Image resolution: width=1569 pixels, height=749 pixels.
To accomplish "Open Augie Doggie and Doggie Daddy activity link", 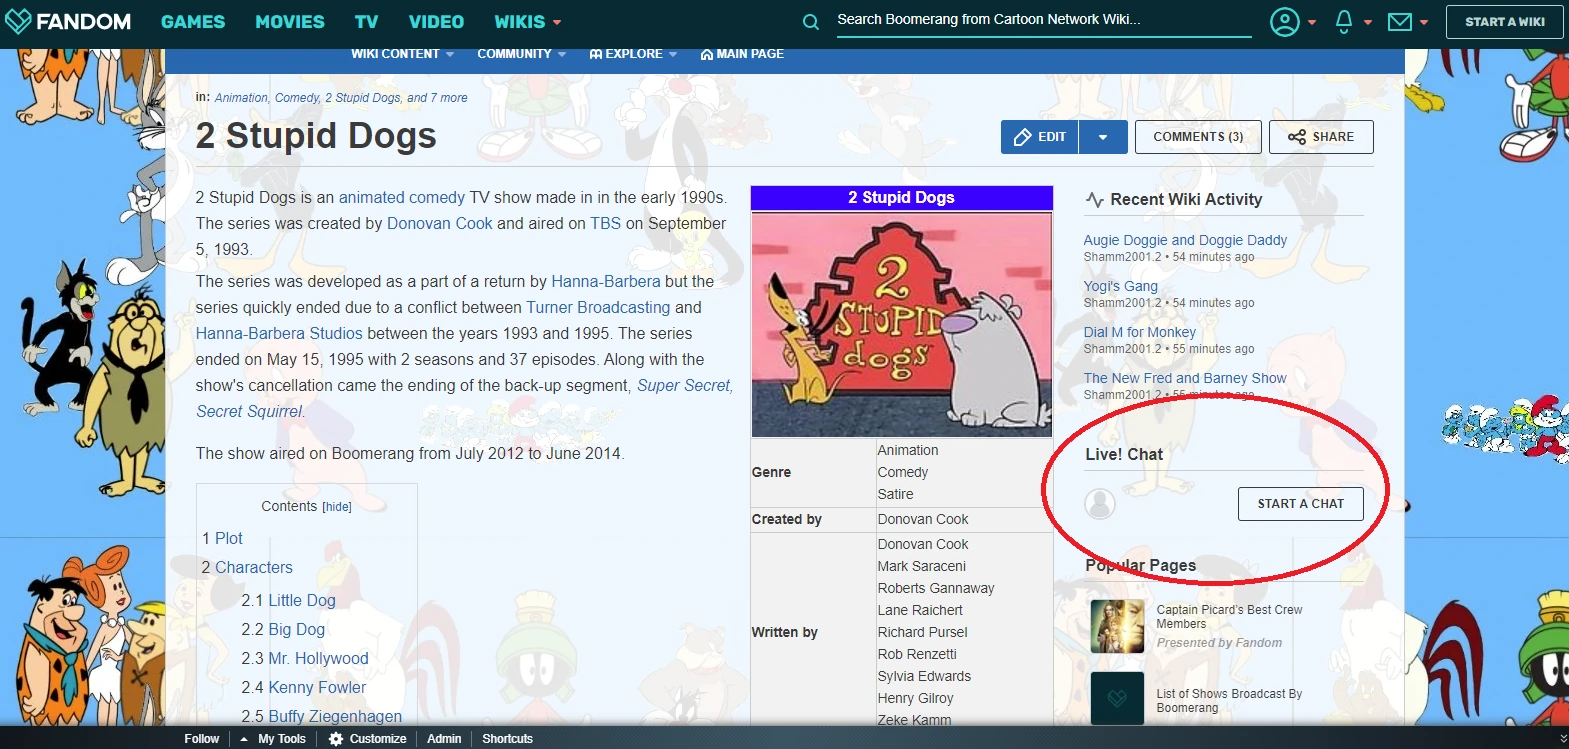I will (x=1185, y=240).
